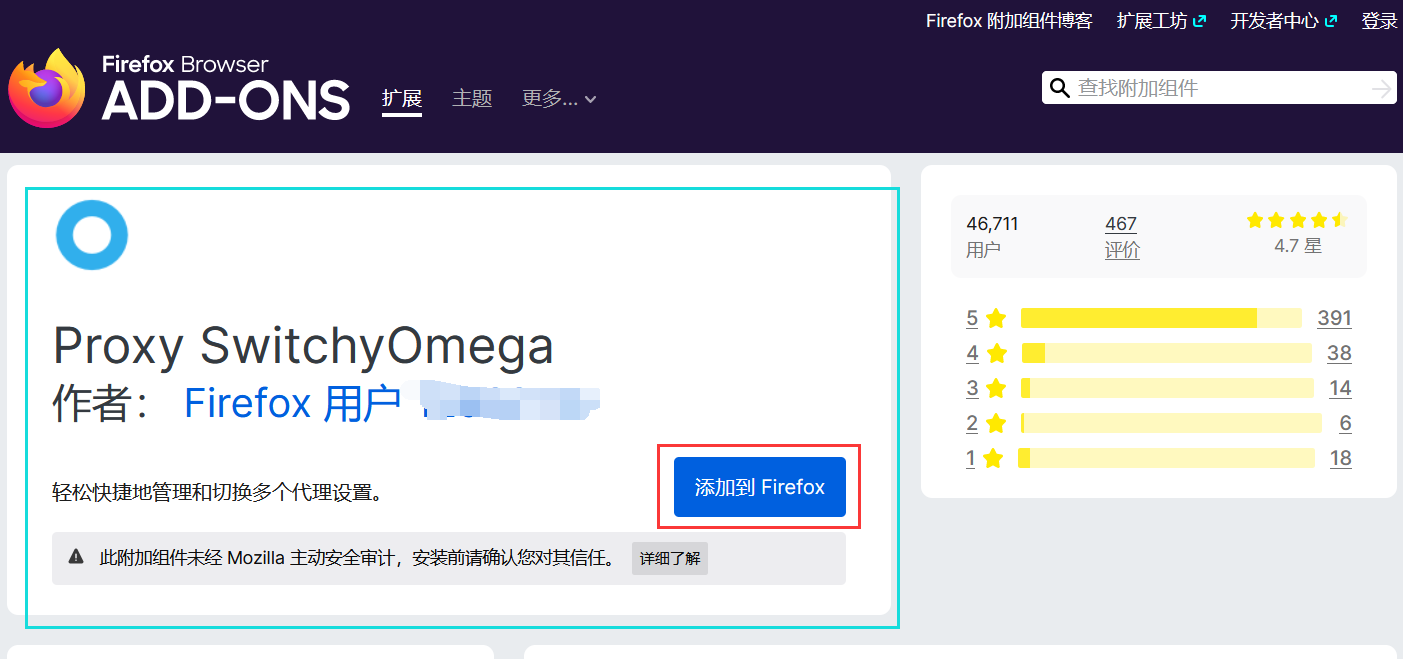Open Firefox 附加组件博客 link
Image resolution: width=1403 pixels, height=659 pixels.
coord(1009,21)
